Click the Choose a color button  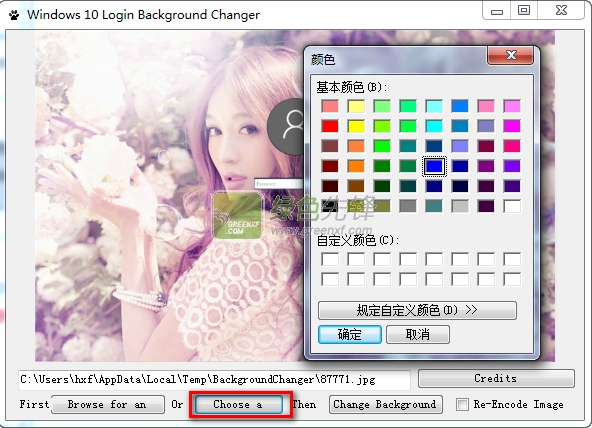click(239, 405)
